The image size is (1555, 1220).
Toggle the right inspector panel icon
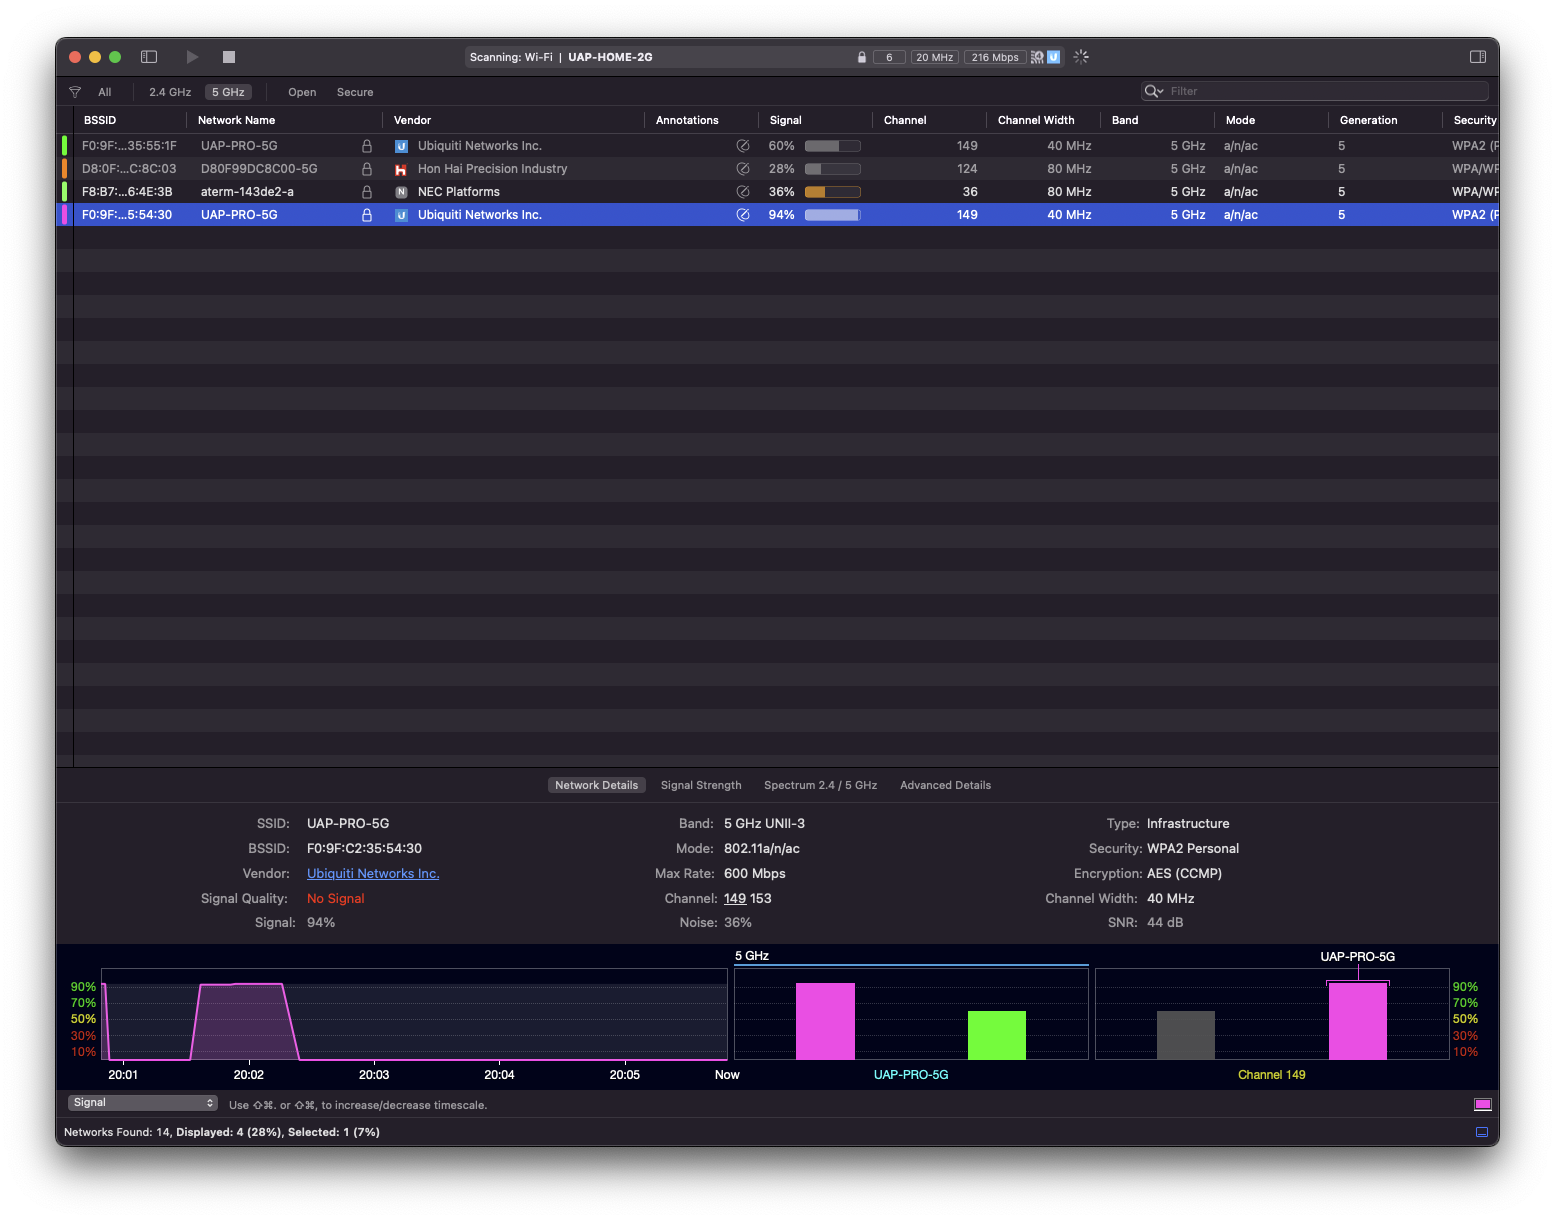point(1477,57)
